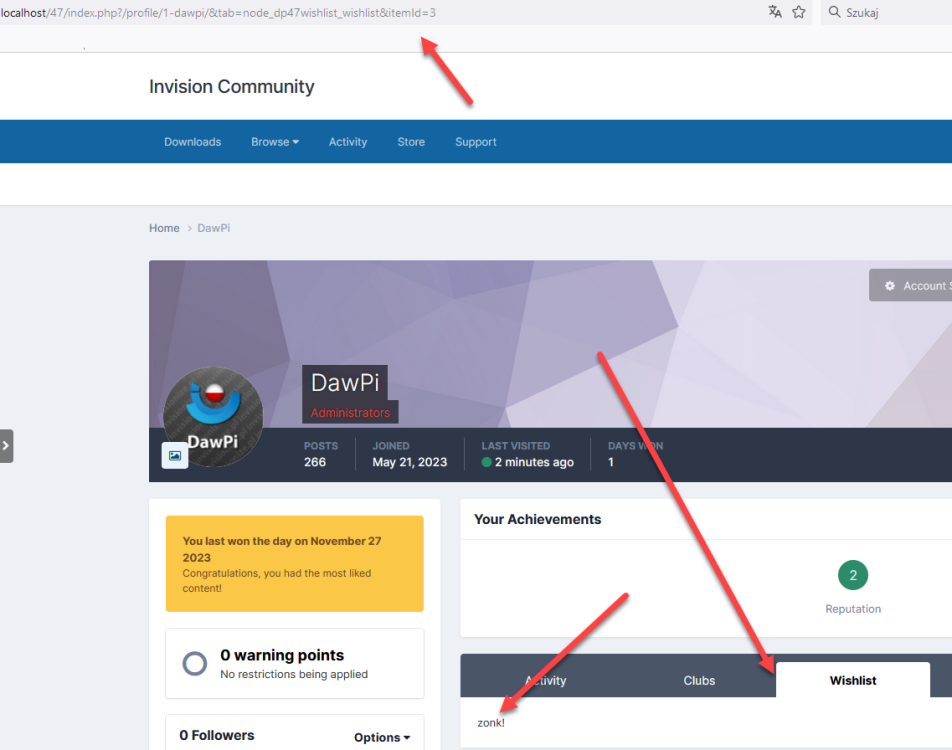Bookmark this page with the star icon
This screenshot has width=952, height=750.
(799, 12)
